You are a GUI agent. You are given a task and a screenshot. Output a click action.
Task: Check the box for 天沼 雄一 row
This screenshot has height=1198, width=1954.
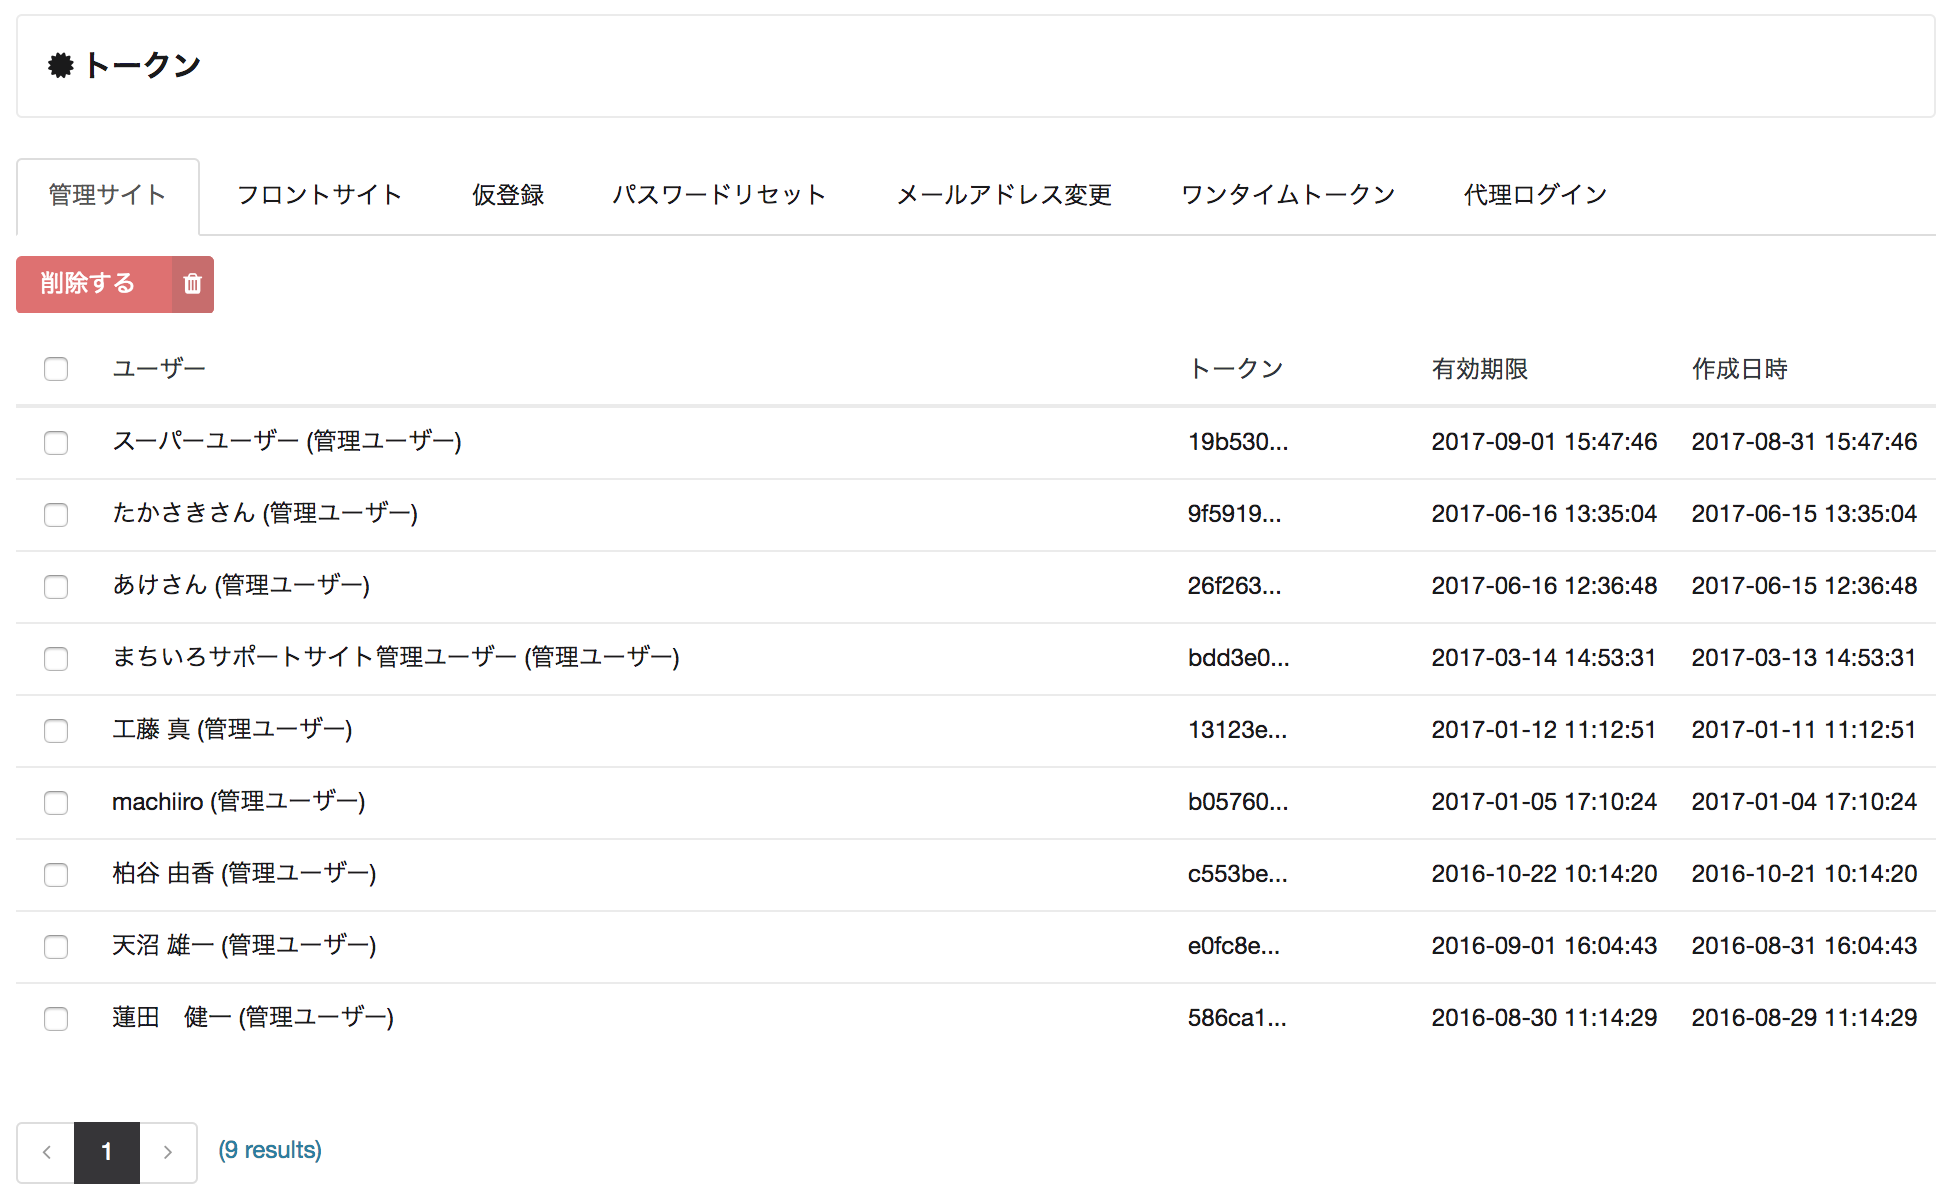point(56,946)
